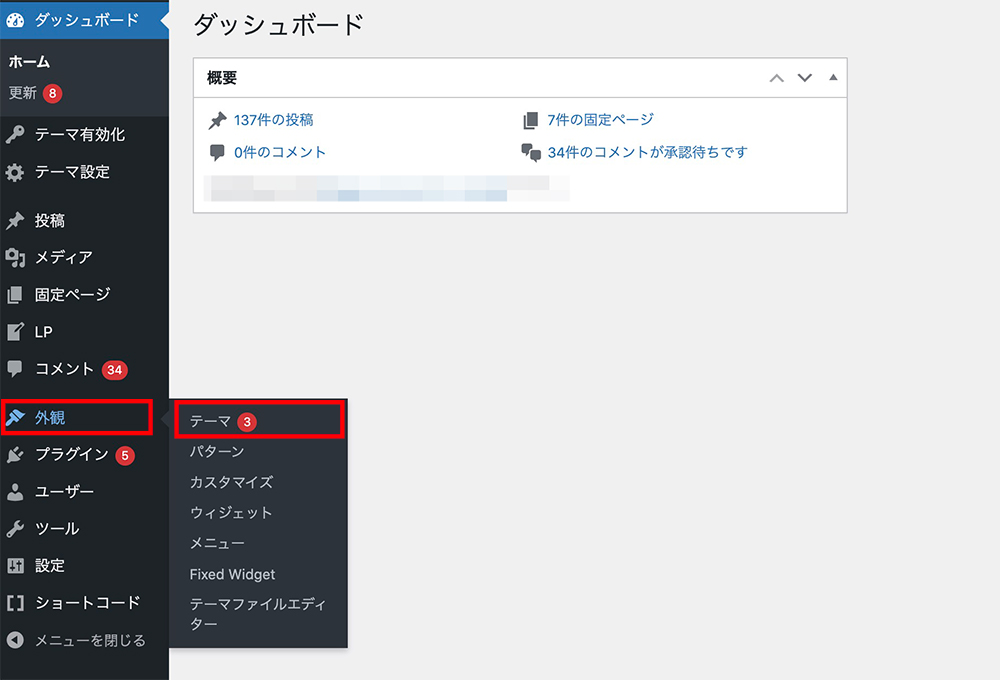The image size is (1000, 680).
Task: Click the double-bubble icon next to 34件のコメント
Action: click(x=531, y=152)
